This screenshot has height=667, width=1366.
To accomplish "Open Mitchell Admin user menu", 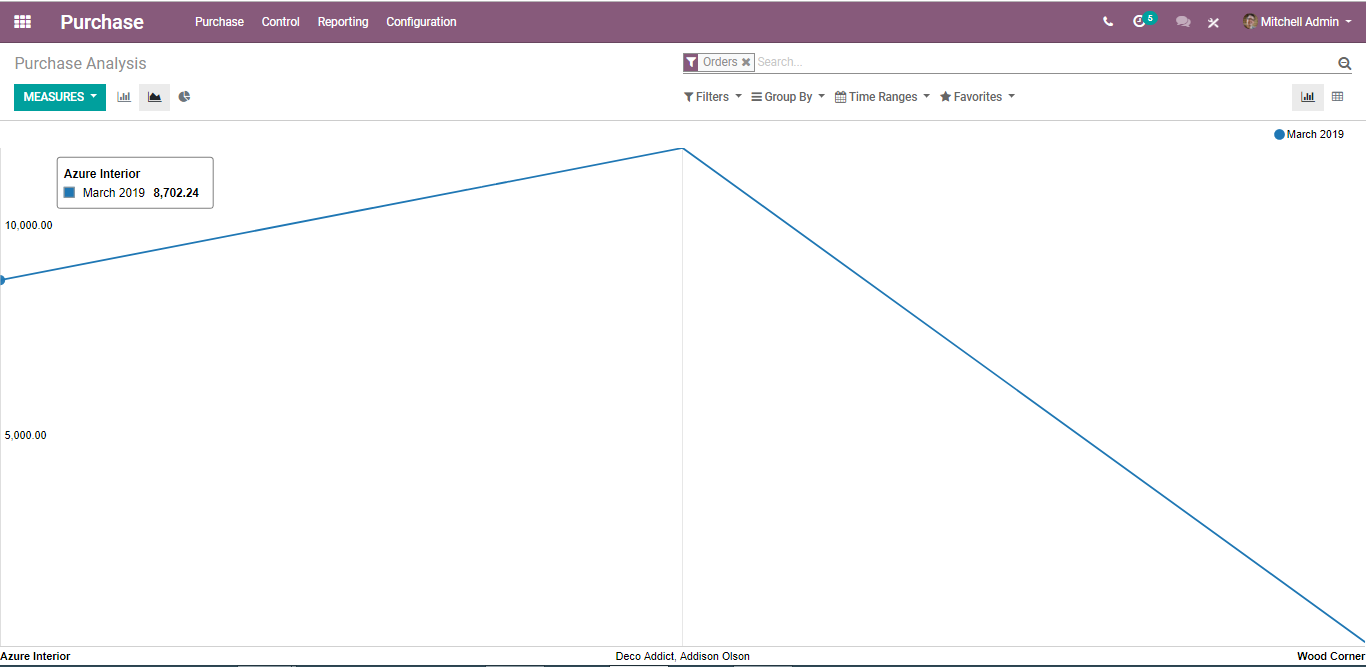I will 1298,22.
